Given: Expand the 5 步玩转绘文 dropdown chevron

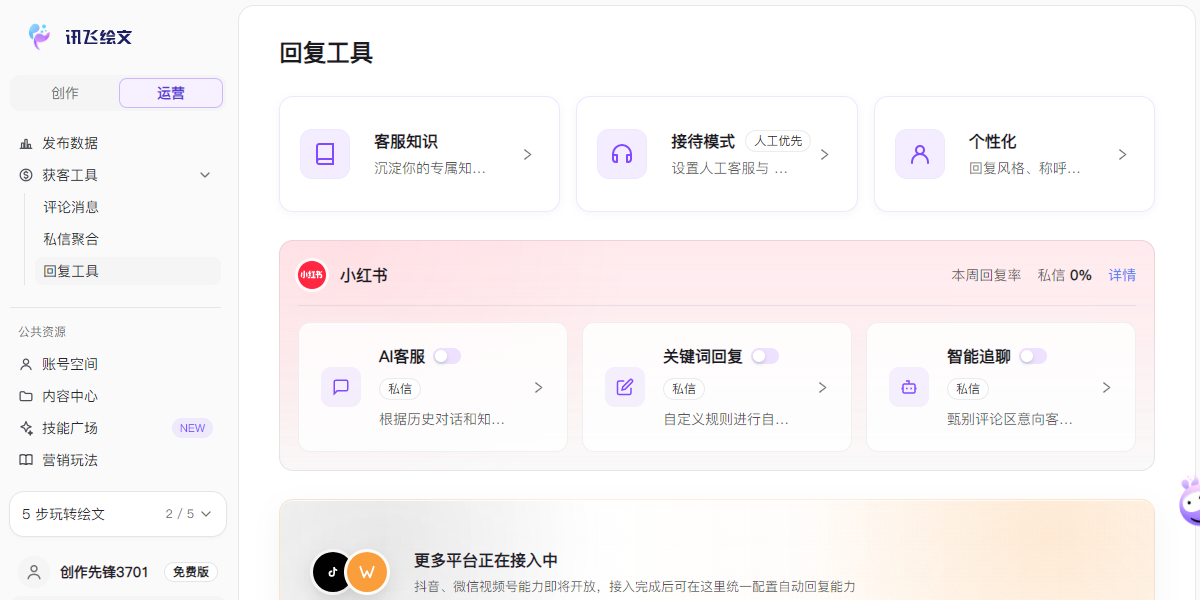Looking at the screenshot, I should coord(206,514).
